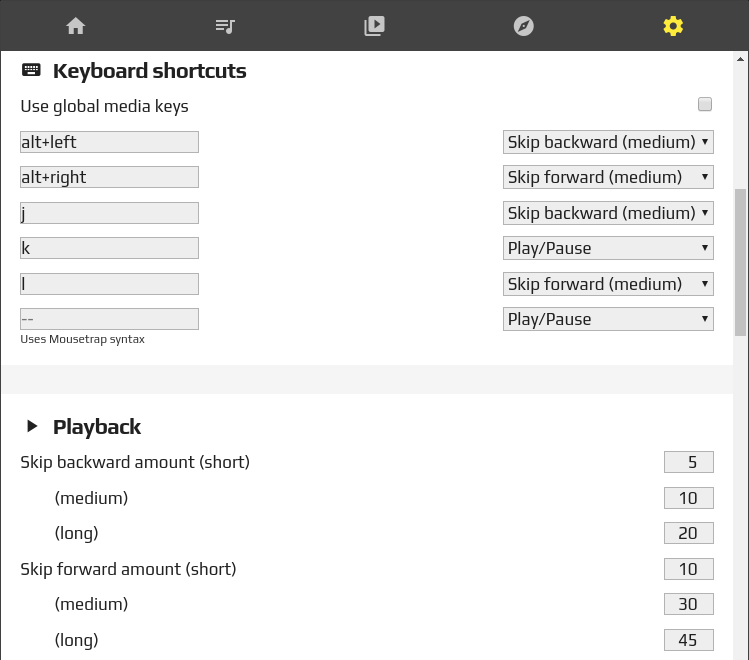This screenshot has width=749, height=660.
Task: Click the empty new shortcut field
Action: pyautogui.click(x=109, y=319)
